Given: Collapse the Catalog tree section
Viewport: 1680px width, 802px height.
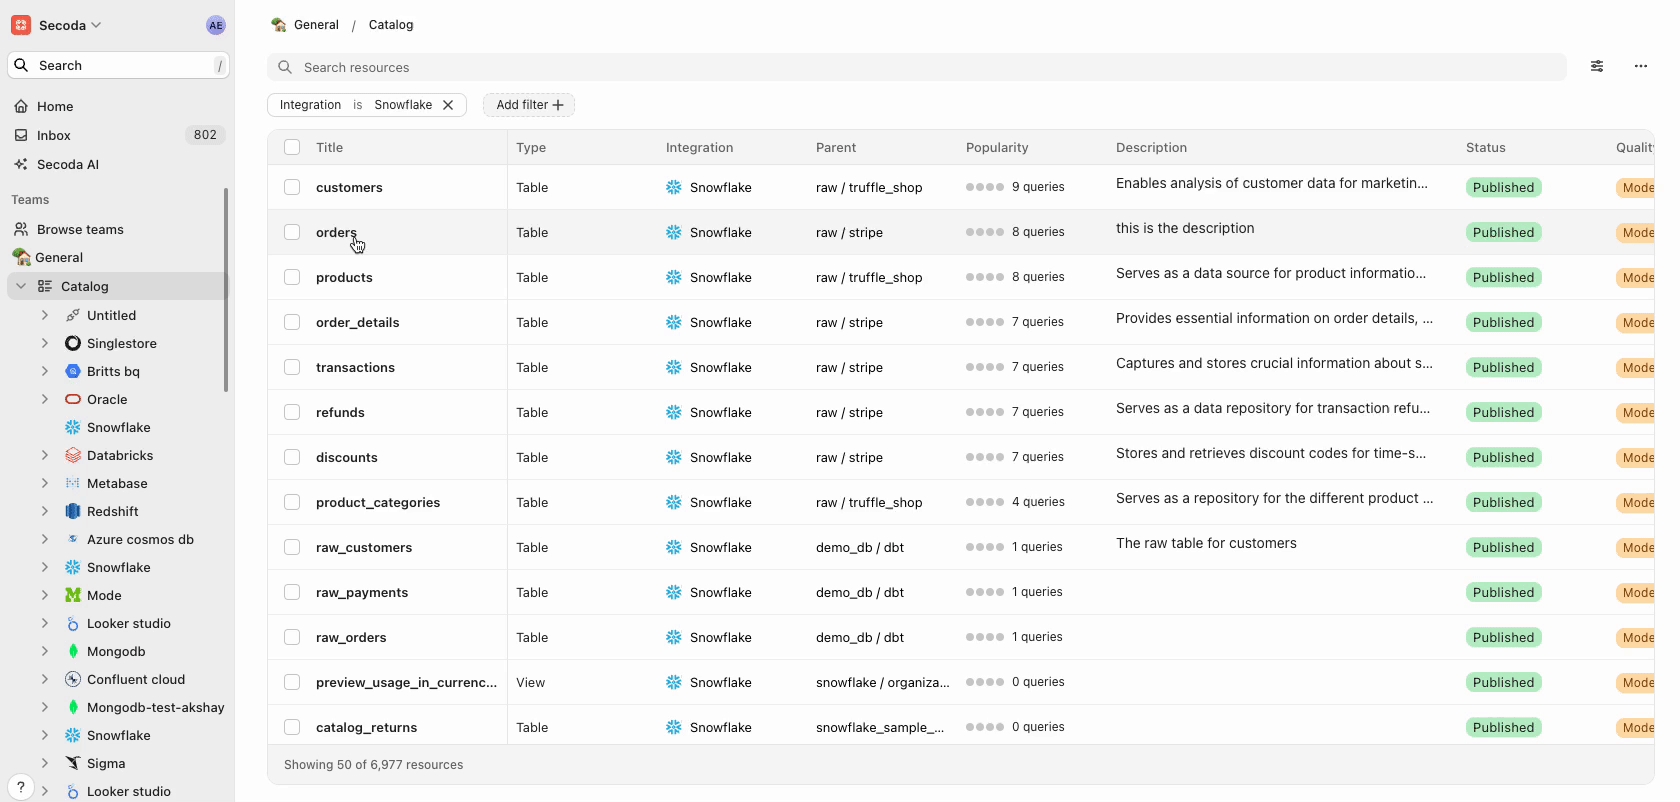Looking at the screenshot, I should (x=21, y=286).
